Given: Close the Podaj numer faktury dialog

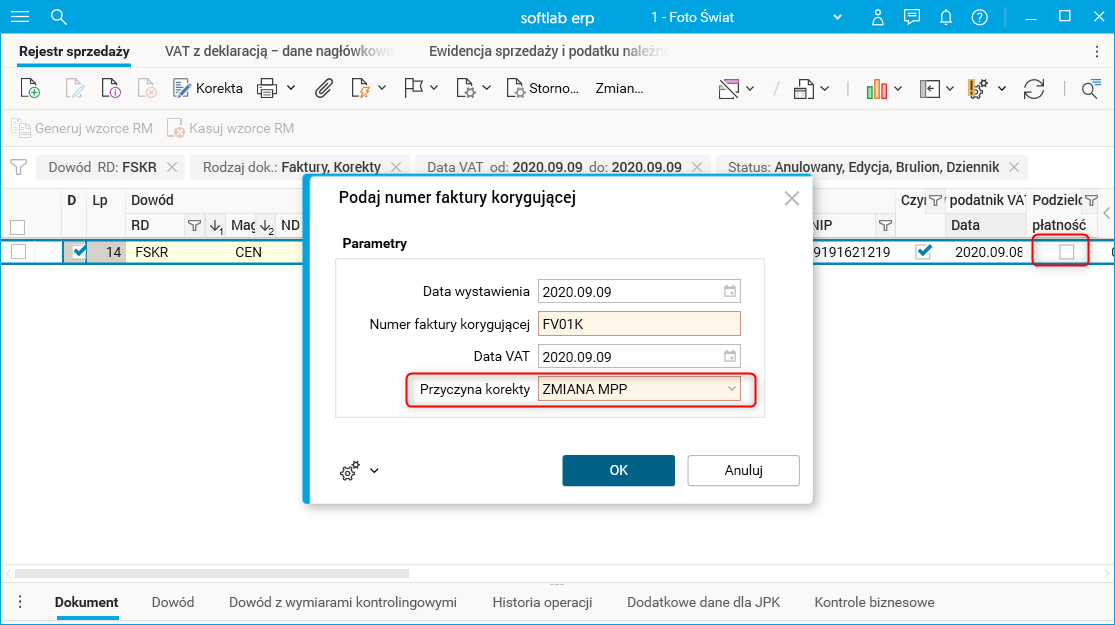Looking at the screenshot, I should point(791,198).
